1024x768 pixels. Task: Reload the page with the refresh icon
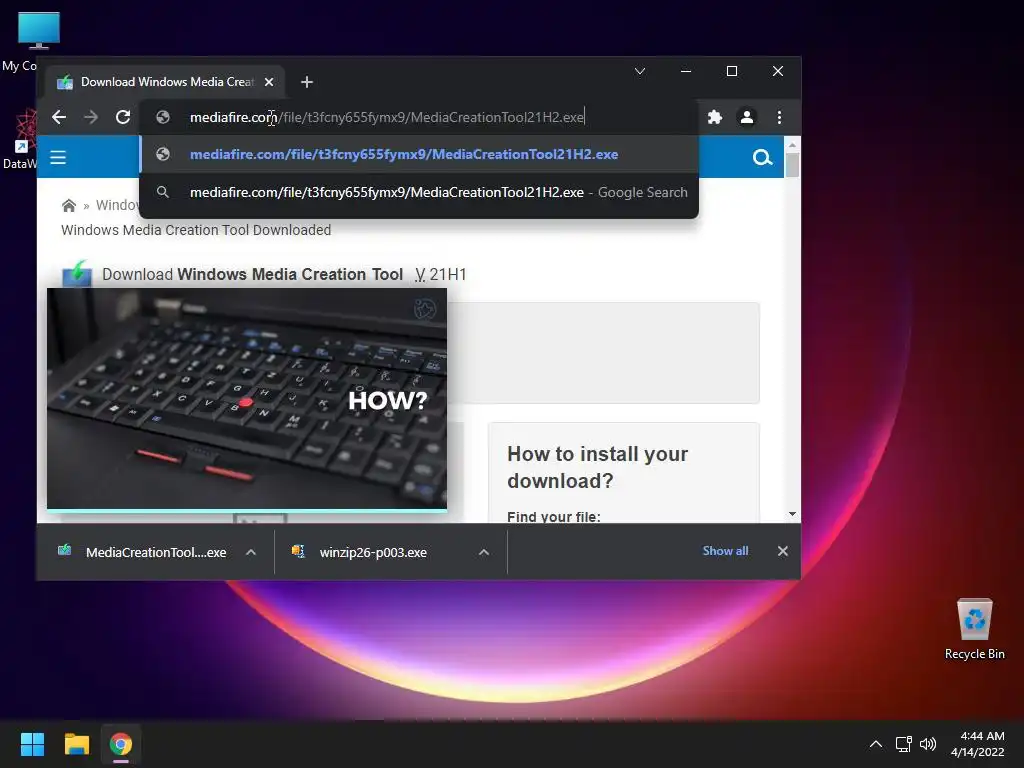tap(123, 117)
